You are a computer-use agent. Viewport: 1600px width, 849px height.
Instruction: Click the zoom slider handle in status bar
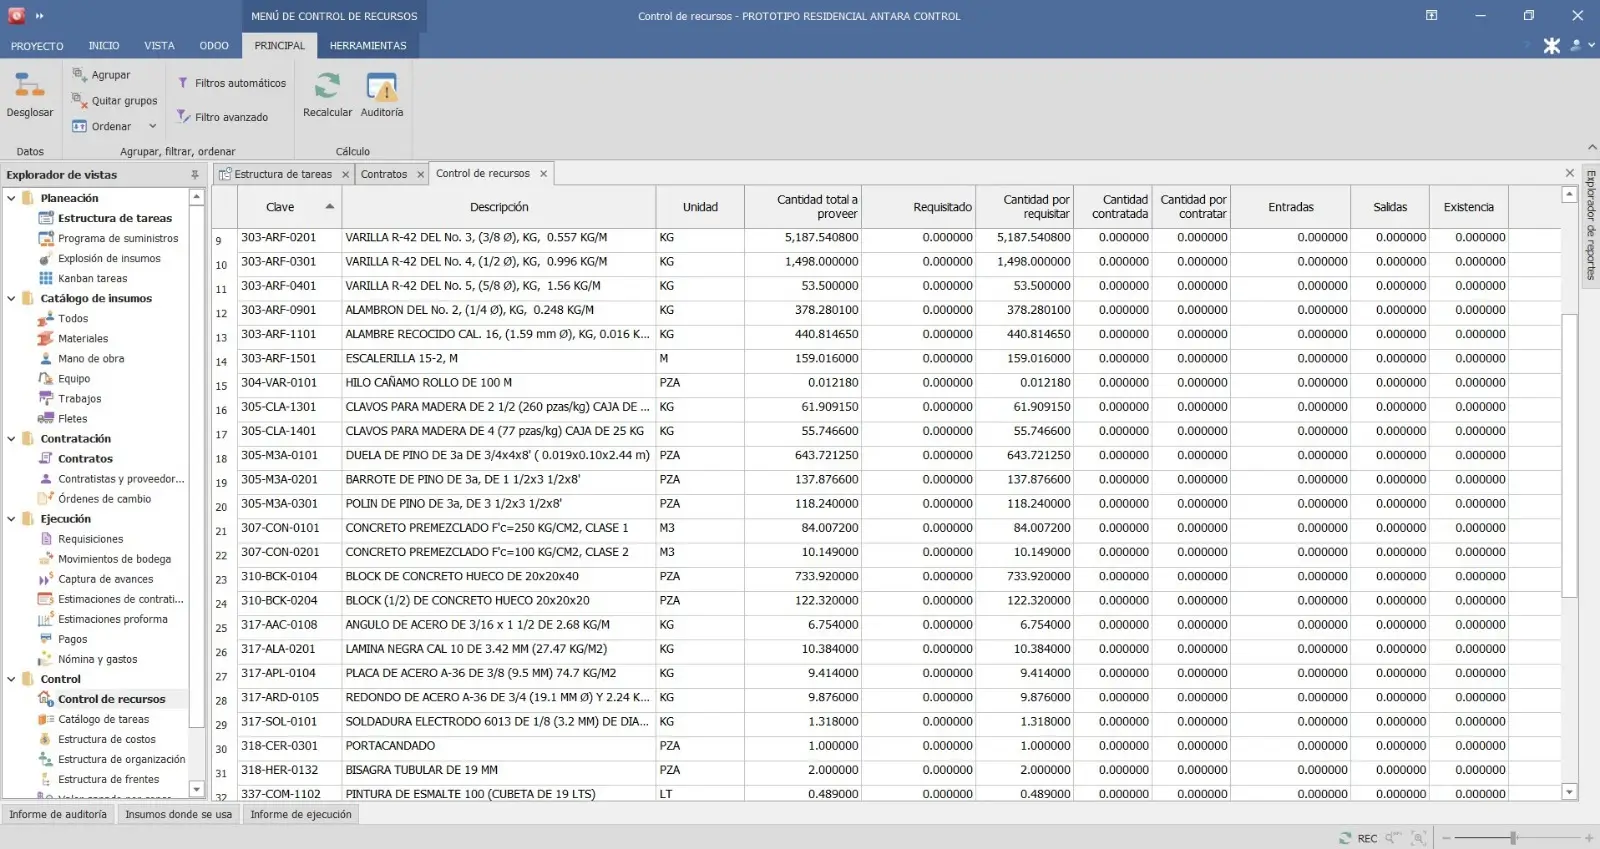point(1513,838)
